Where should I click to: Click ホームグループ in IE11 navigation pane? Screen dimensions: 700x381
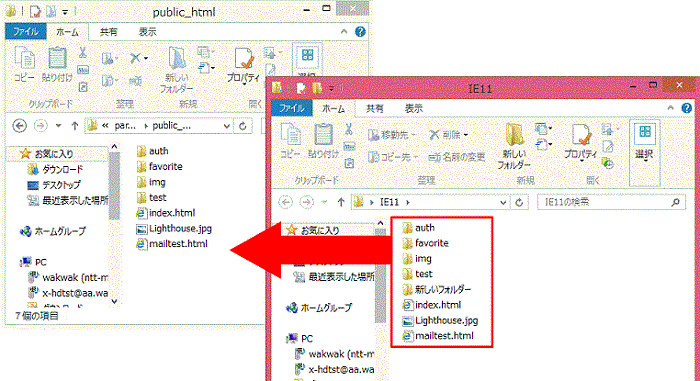pos(319,308)
